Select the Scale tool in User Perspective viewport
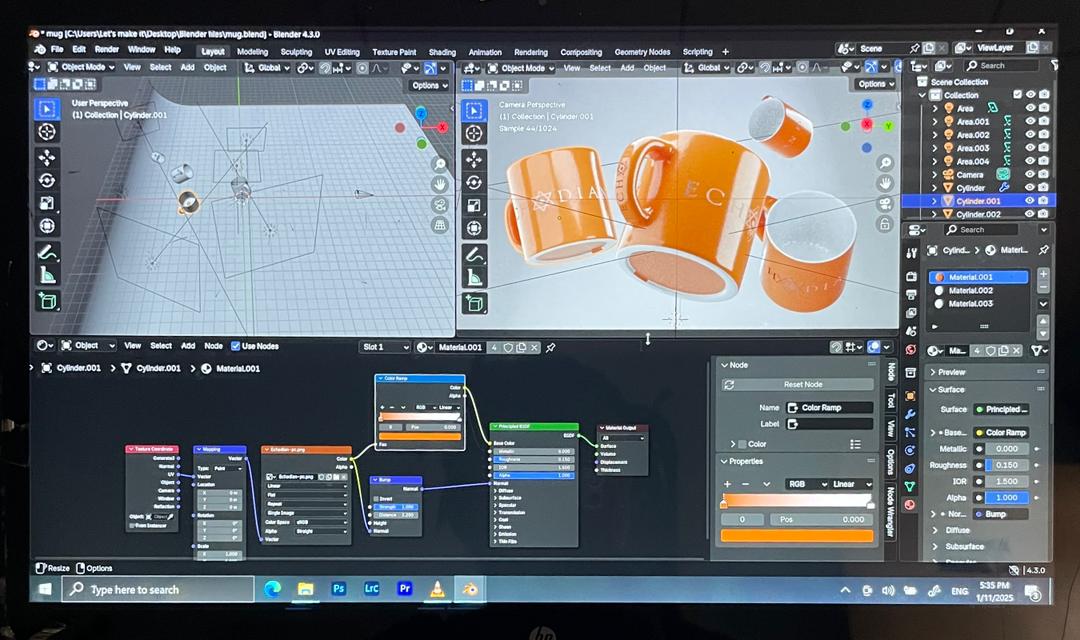The image size is (1080, 640). tap(47, 203)
